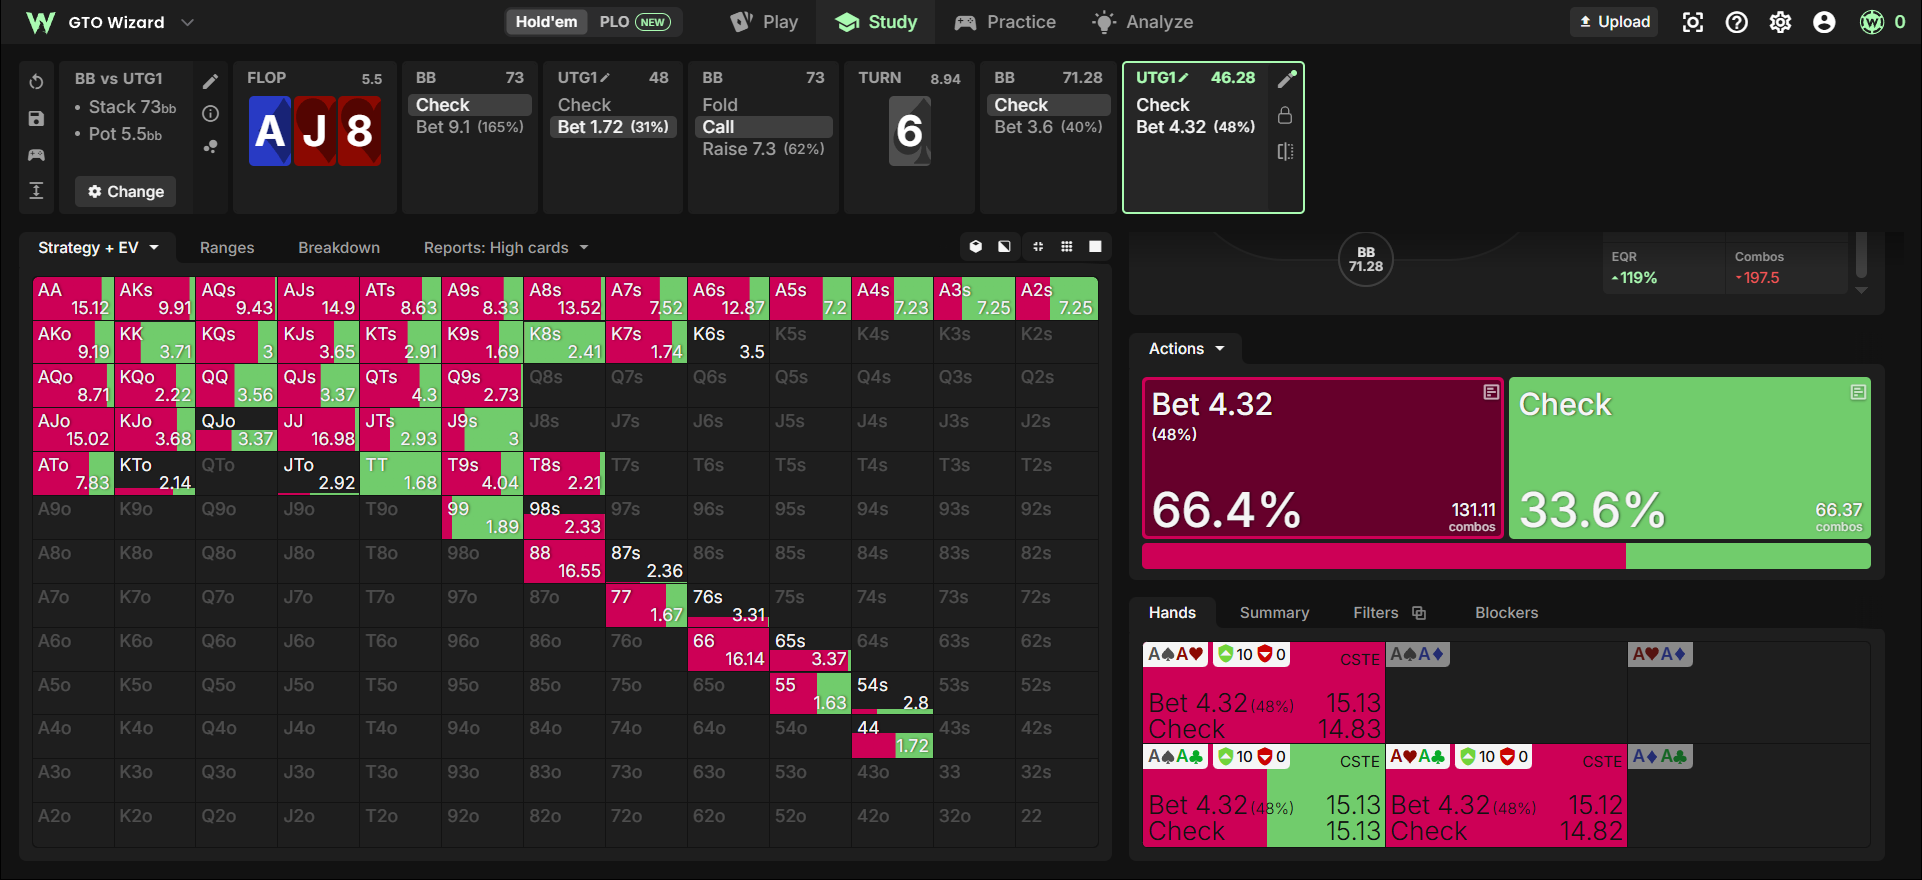Open the info icon in the spot panel

click(210, 114)
